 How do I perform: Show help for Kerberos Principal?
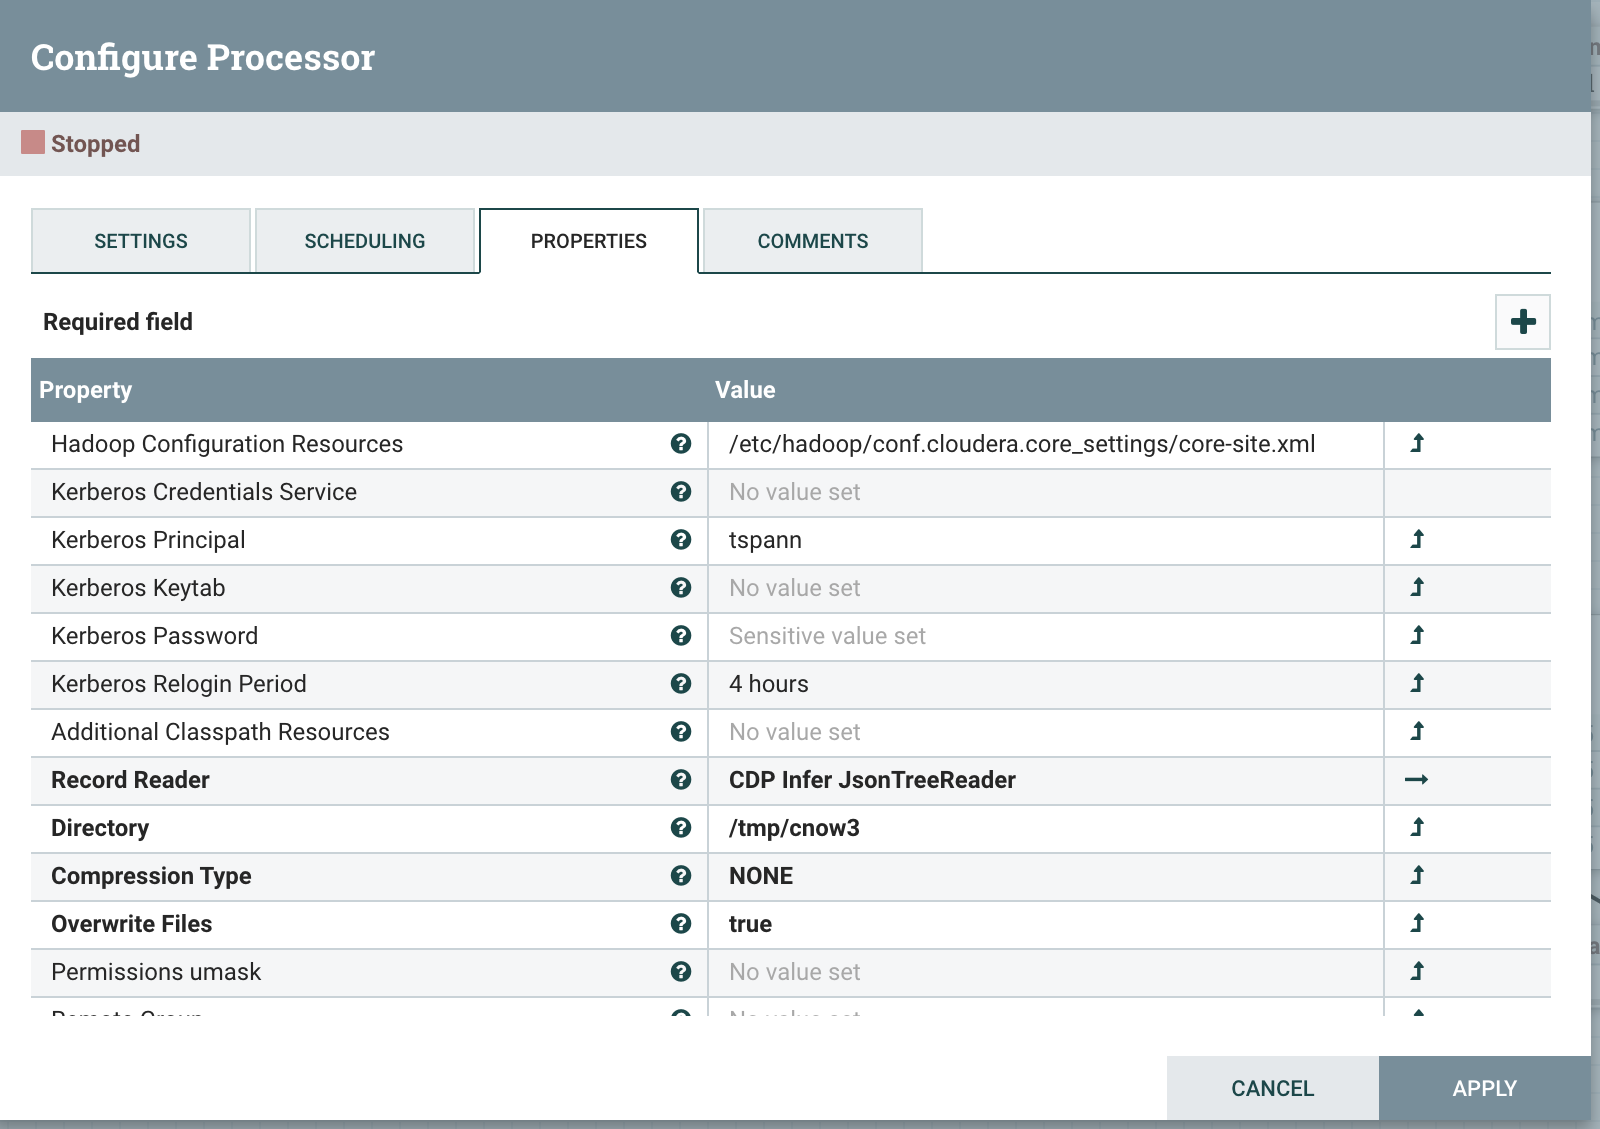[681, 540]
